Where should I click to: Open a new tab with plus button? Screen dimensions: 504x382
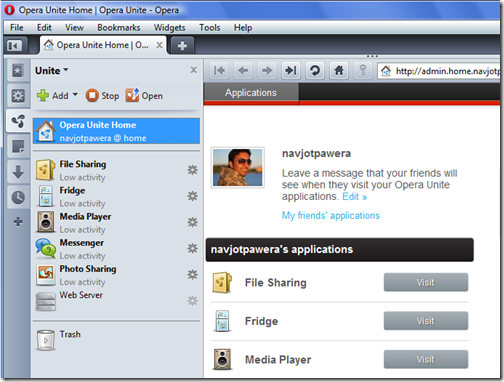point(182,45)
